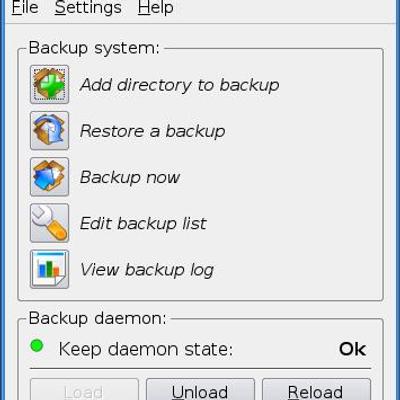Select the View backup log text
Image resolution: width=400 pixels, height=400 pixels.
pos(147,270)
